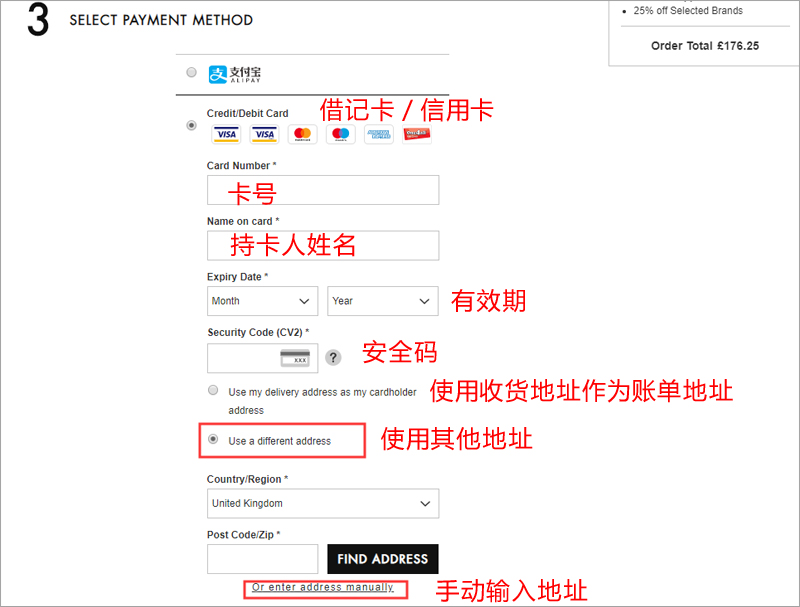
Task: Click Or enter address manually link
Action: [323, 587]
